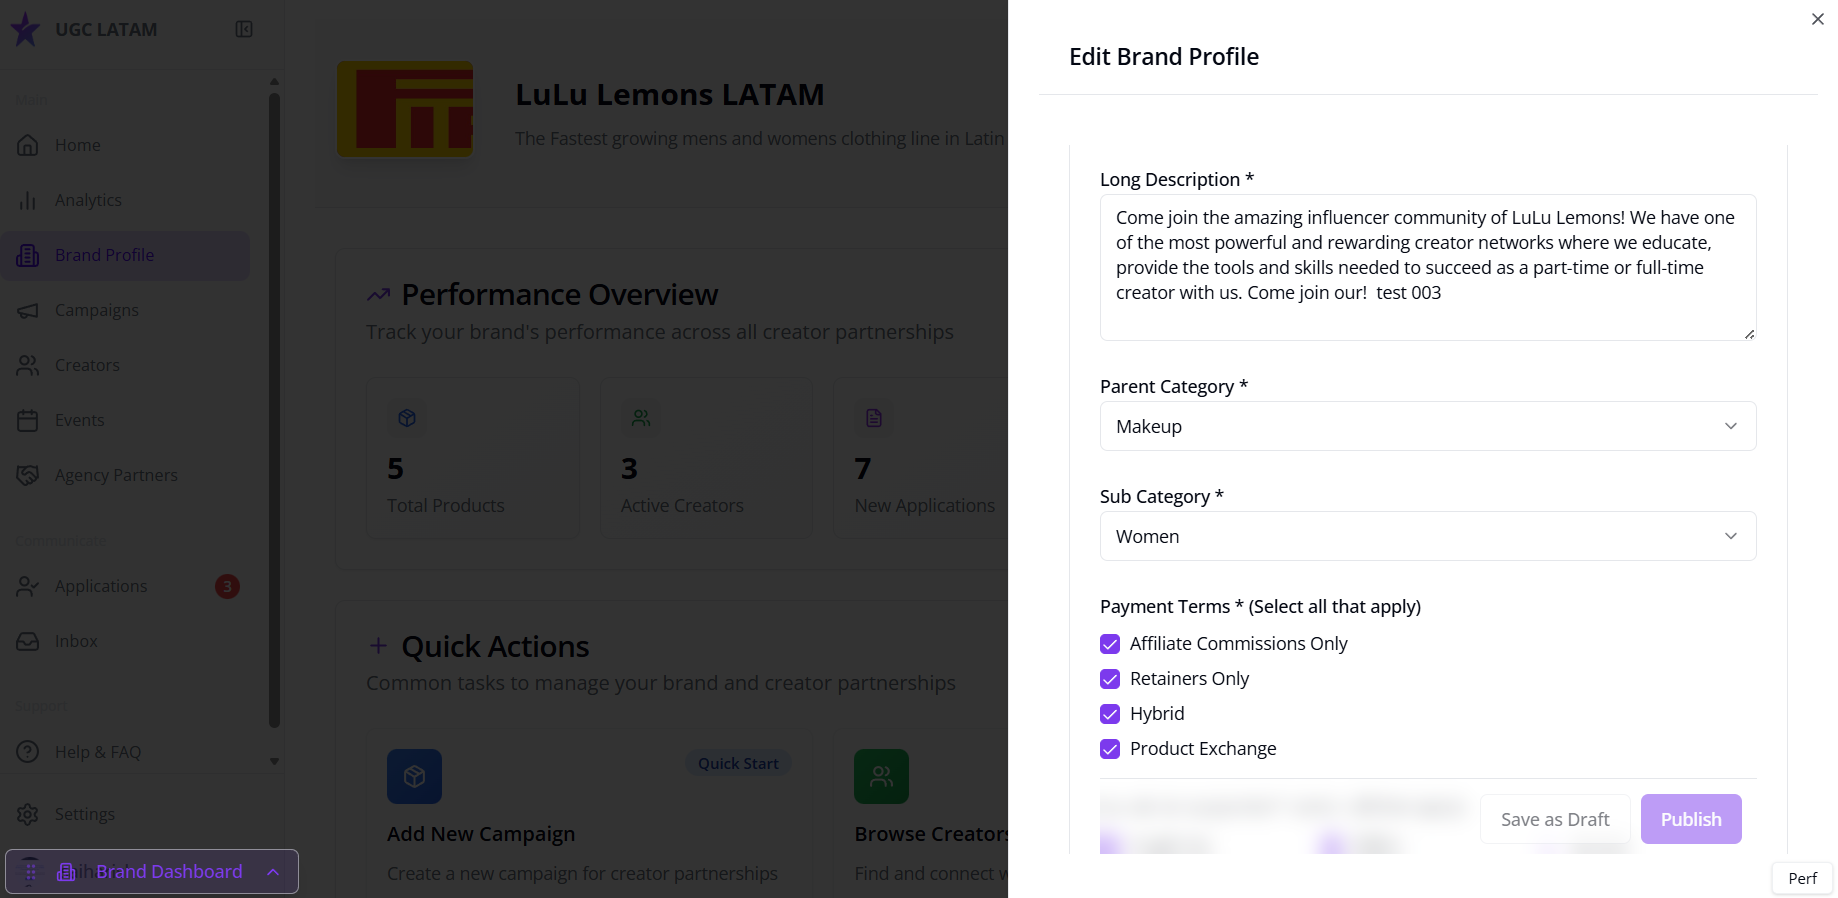Open Help & FAQ
Screen dimensions: 1838x898
point(125,752)
